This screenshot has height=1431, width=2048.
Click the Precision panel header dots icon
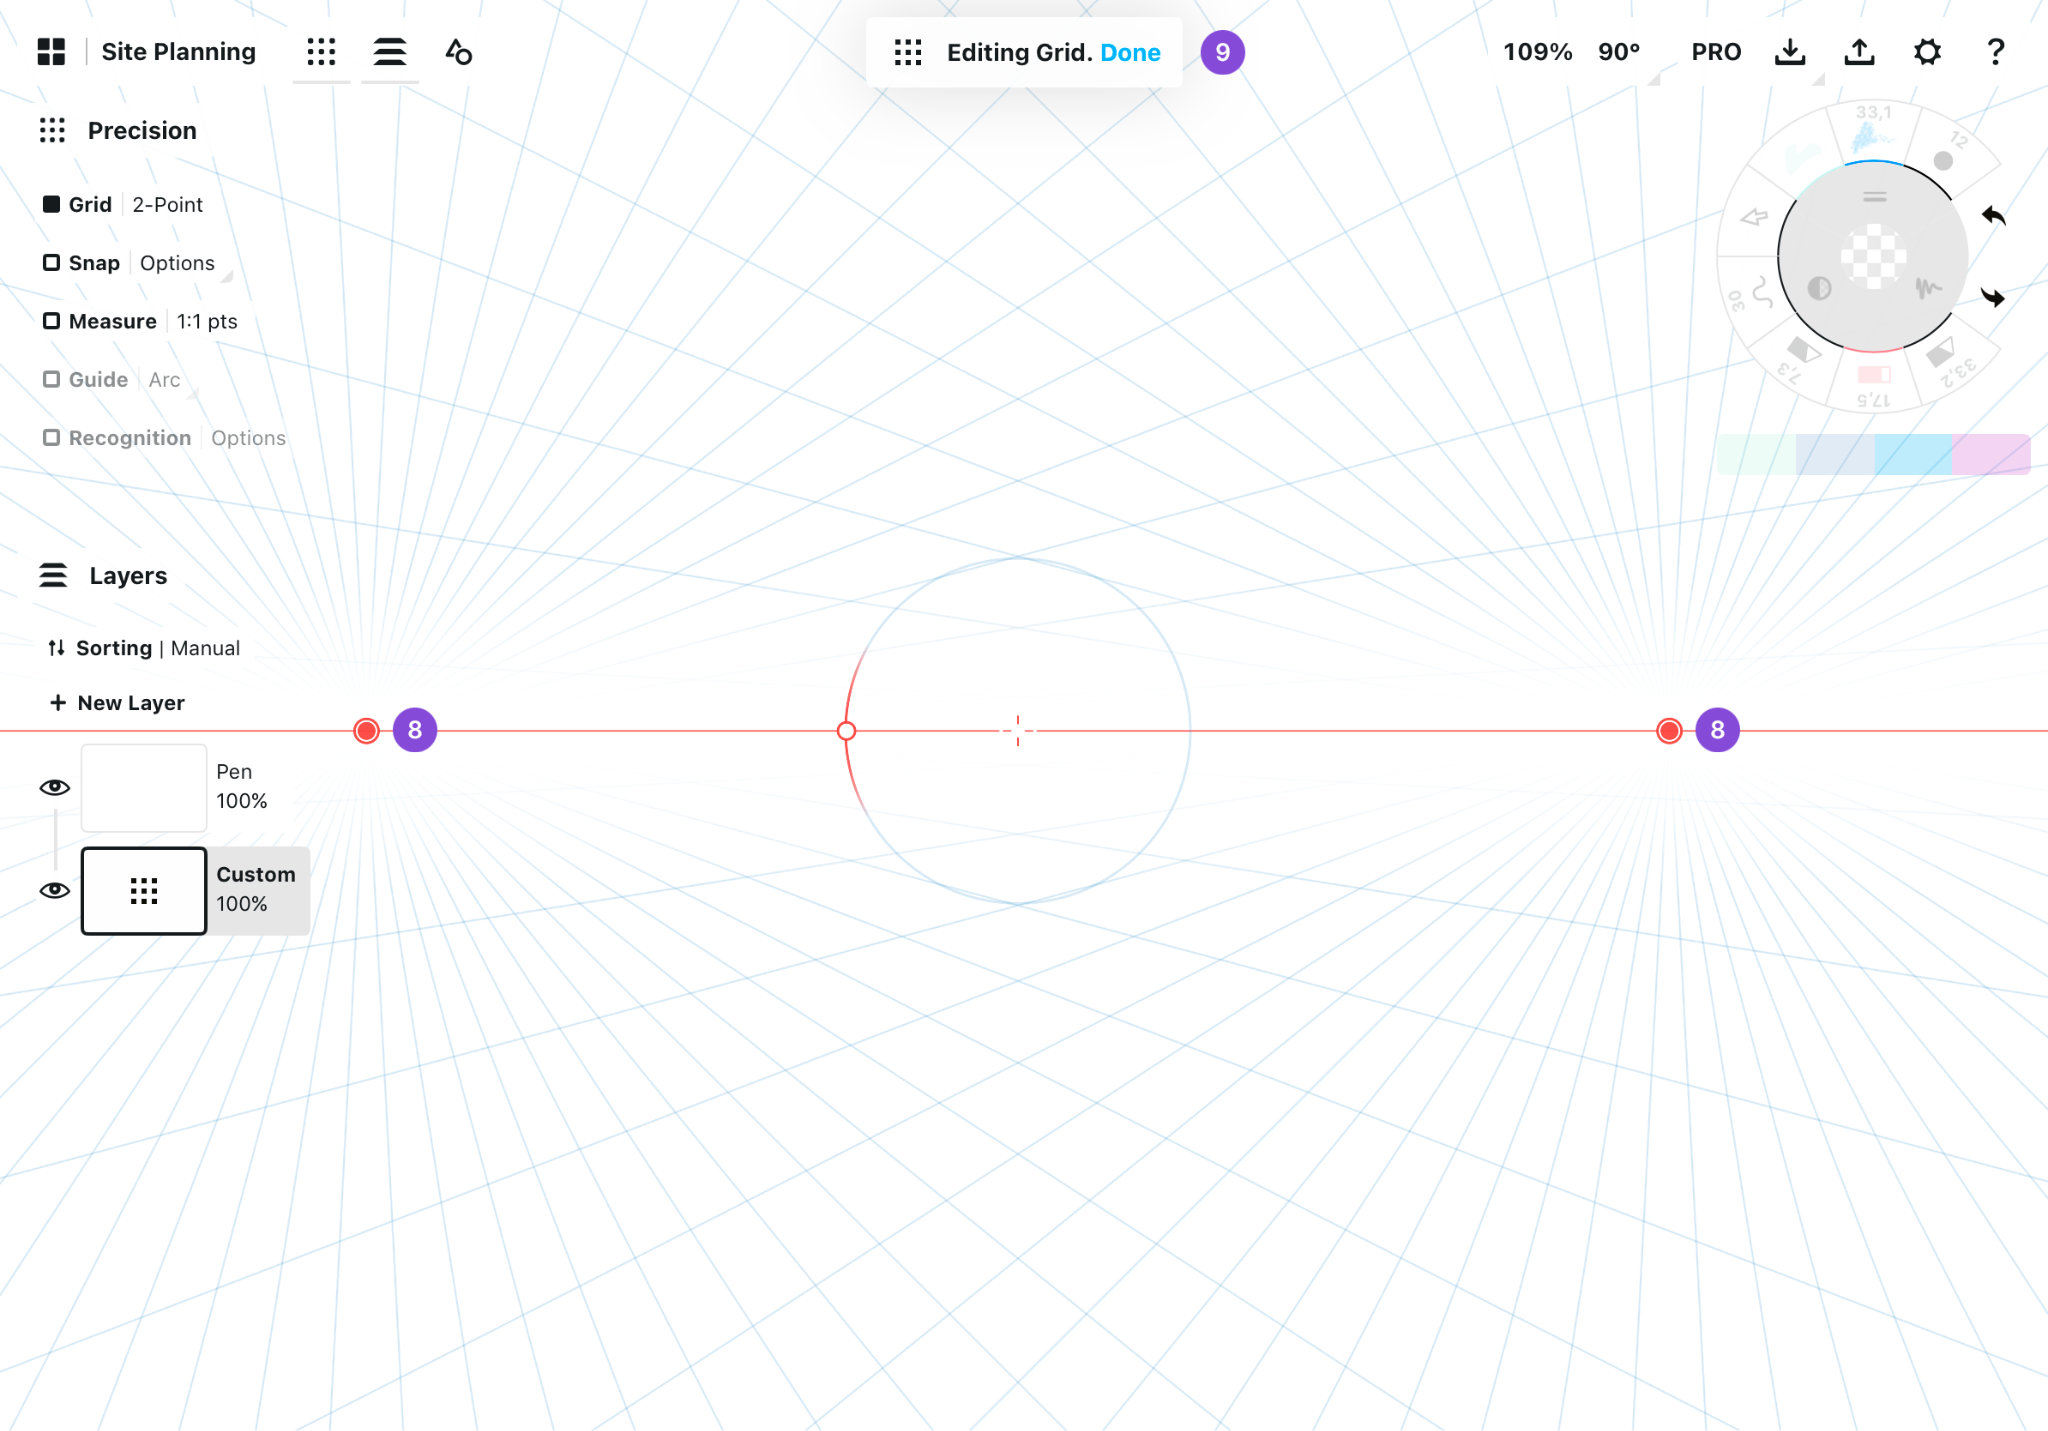click(52, 130)
